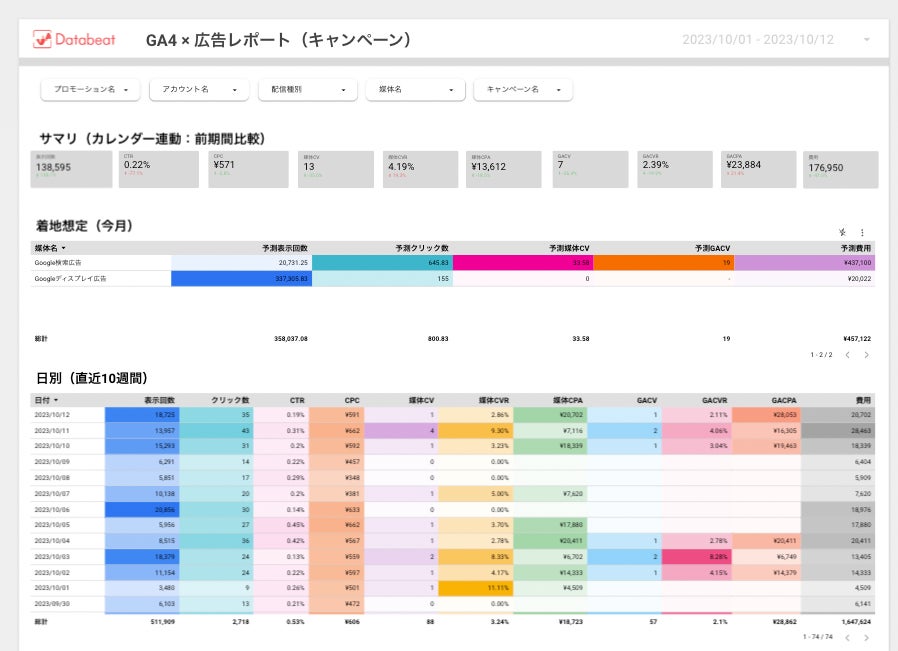898x651 pixels.
Task: Click the ¥457,122 total predicted cost
Action: [857, 339]
